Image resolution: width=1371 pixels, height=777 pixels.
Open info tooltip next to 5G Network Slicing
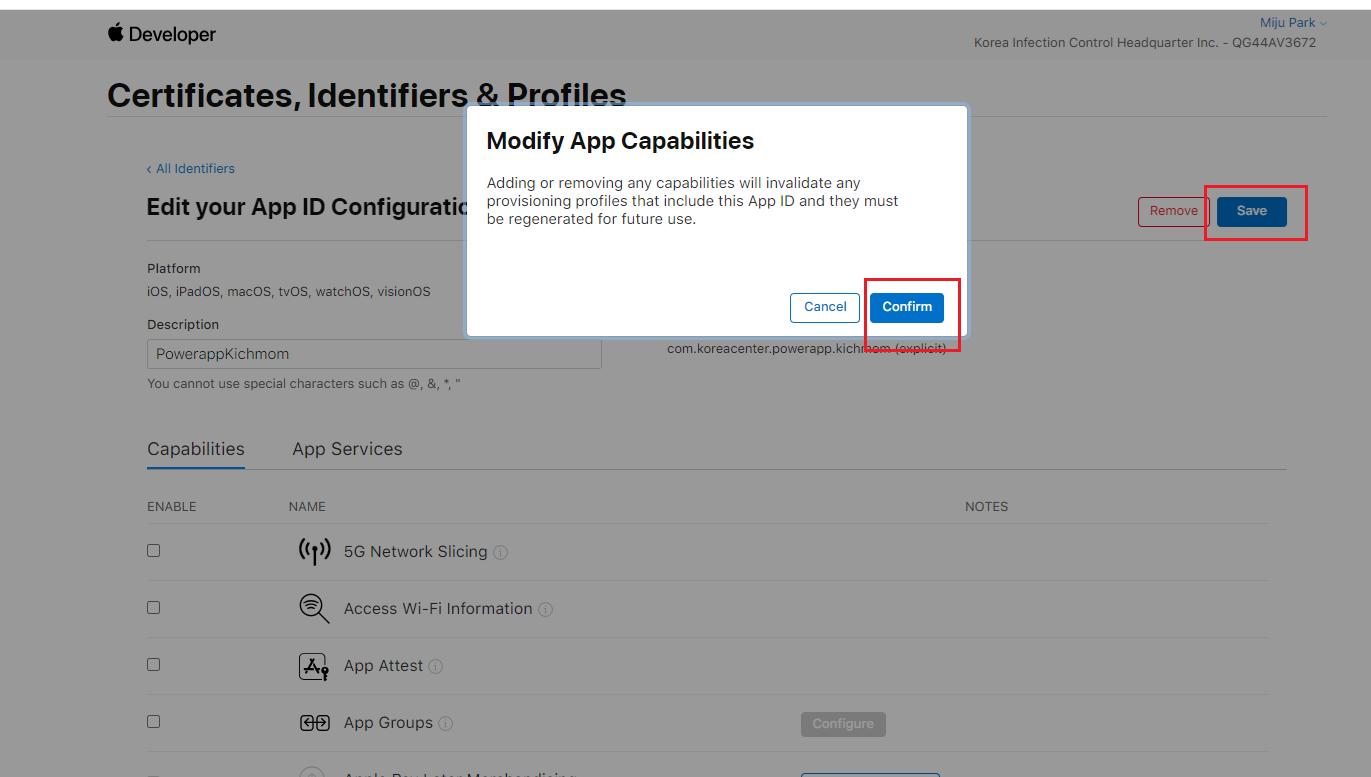click(501, 552)
